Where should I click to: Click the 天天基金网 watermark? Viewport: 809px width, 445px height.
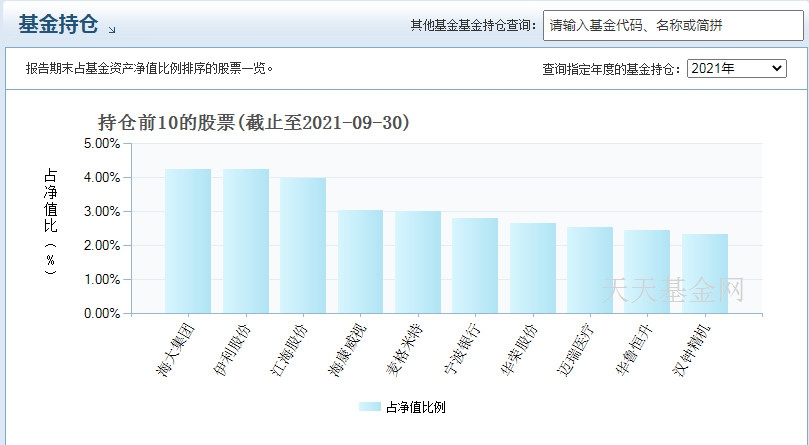tap(673, 289)
